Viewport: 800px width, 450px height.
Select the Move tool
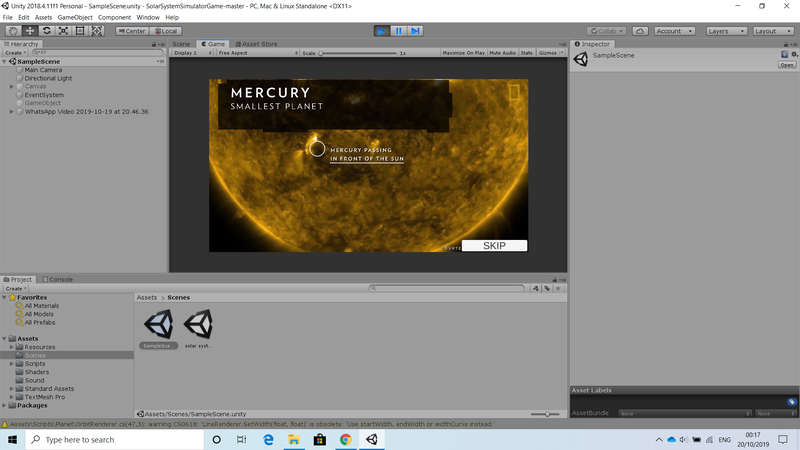30,31
